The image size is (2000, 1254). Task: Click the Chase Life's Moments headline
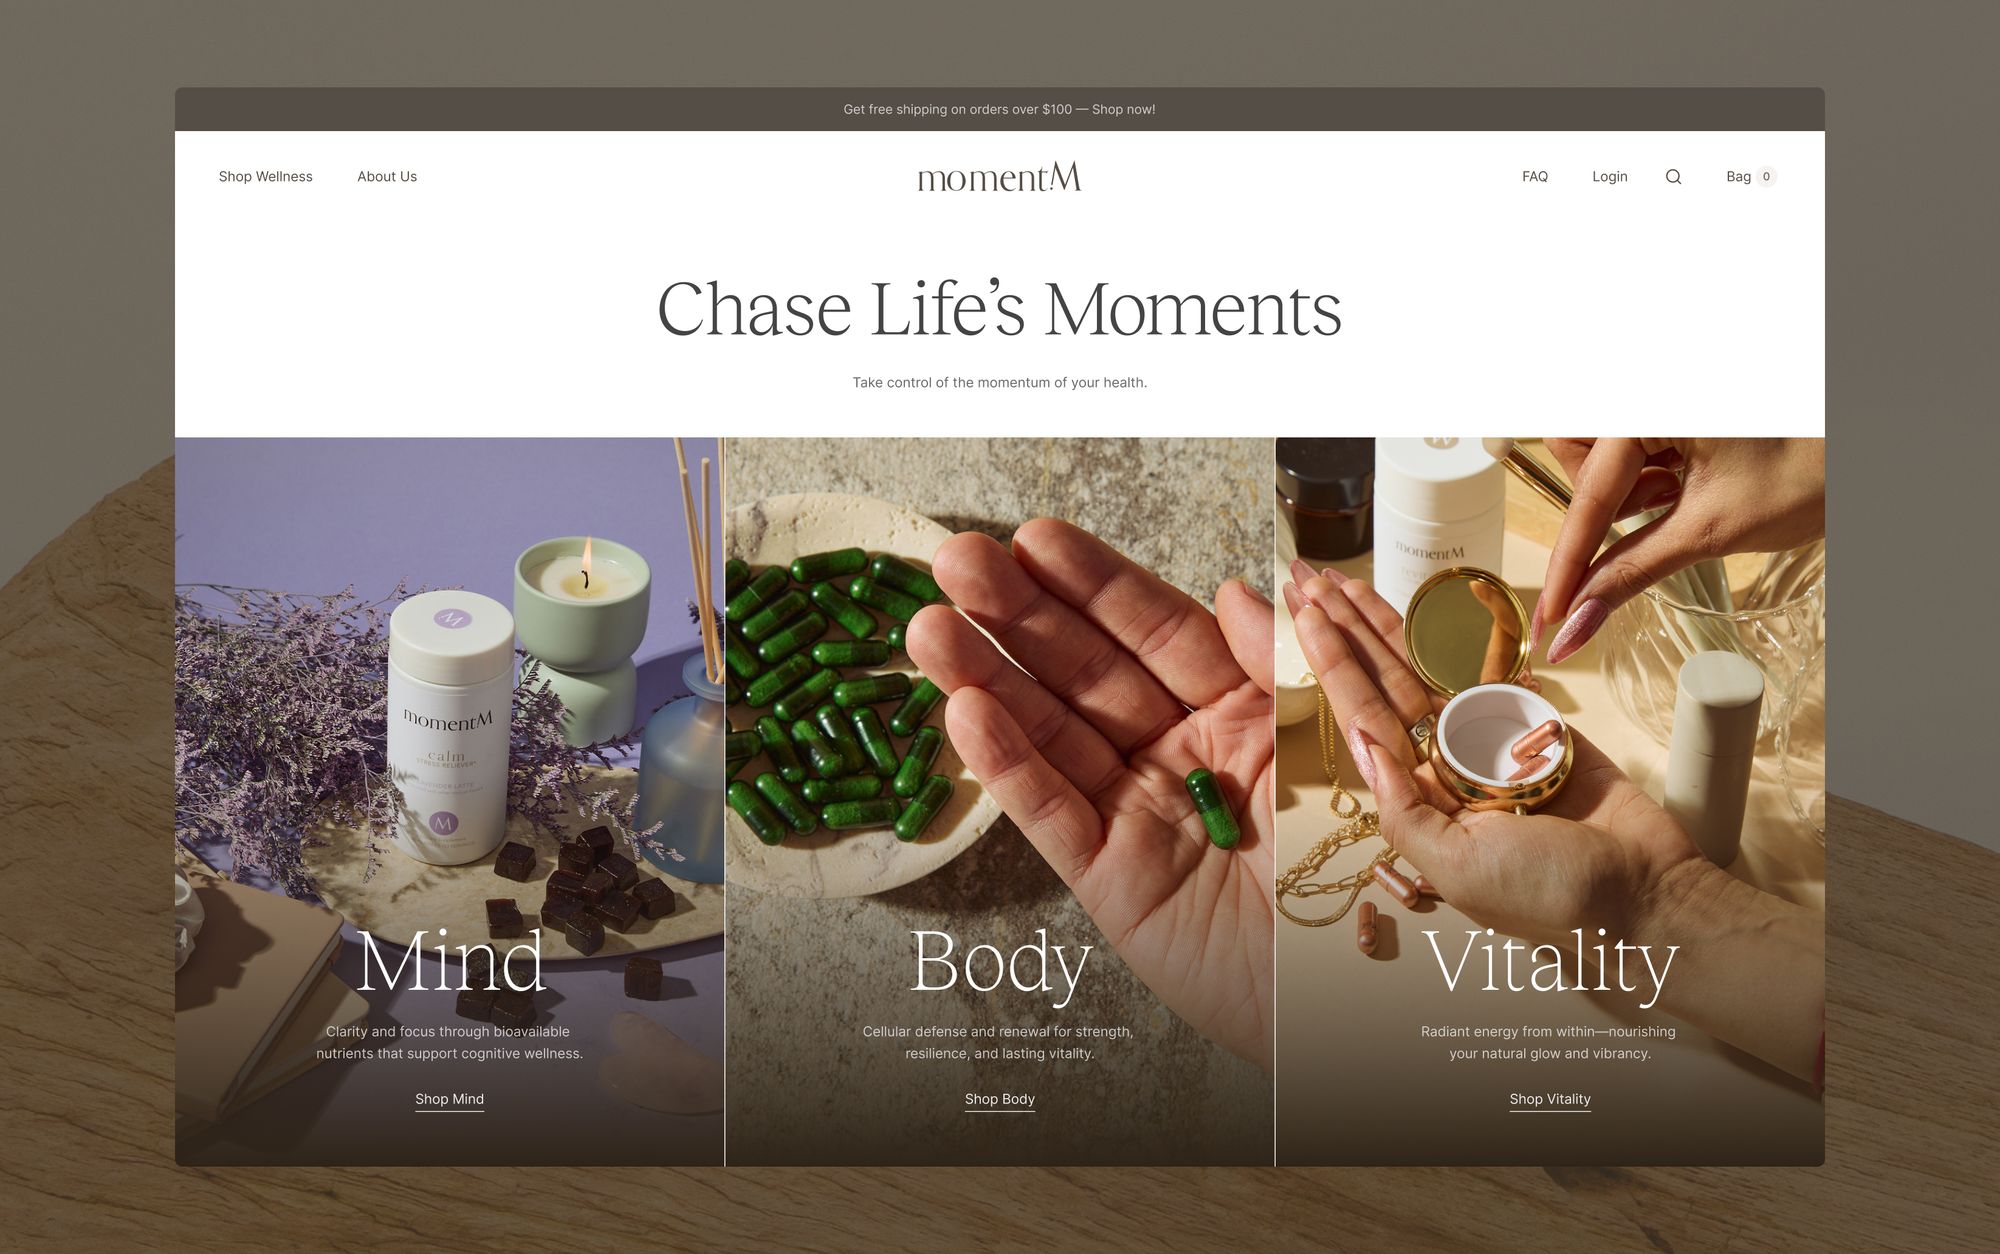(1000, 309)
